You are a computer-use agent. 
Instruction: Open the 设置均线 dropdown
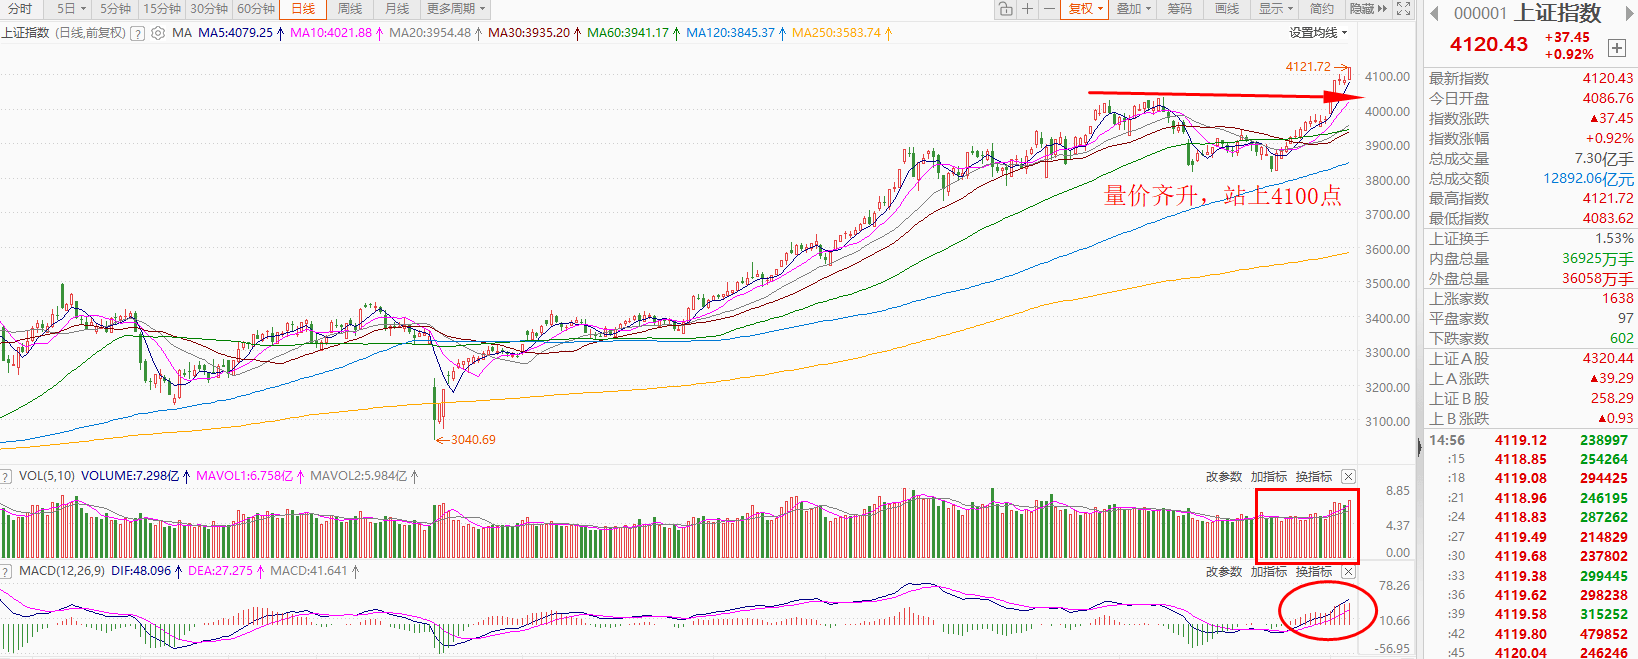click(1318, 33)
